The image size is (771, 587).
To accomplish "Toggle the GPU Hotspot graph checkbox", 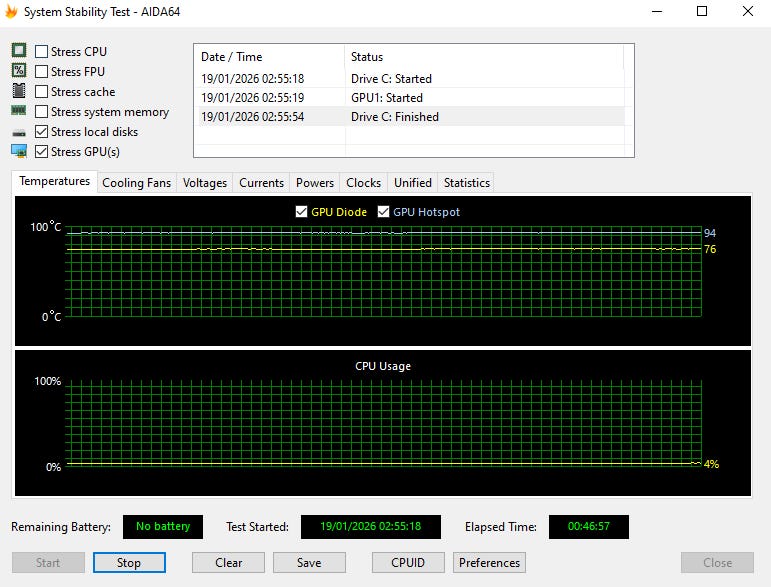I will pos(383,212).
